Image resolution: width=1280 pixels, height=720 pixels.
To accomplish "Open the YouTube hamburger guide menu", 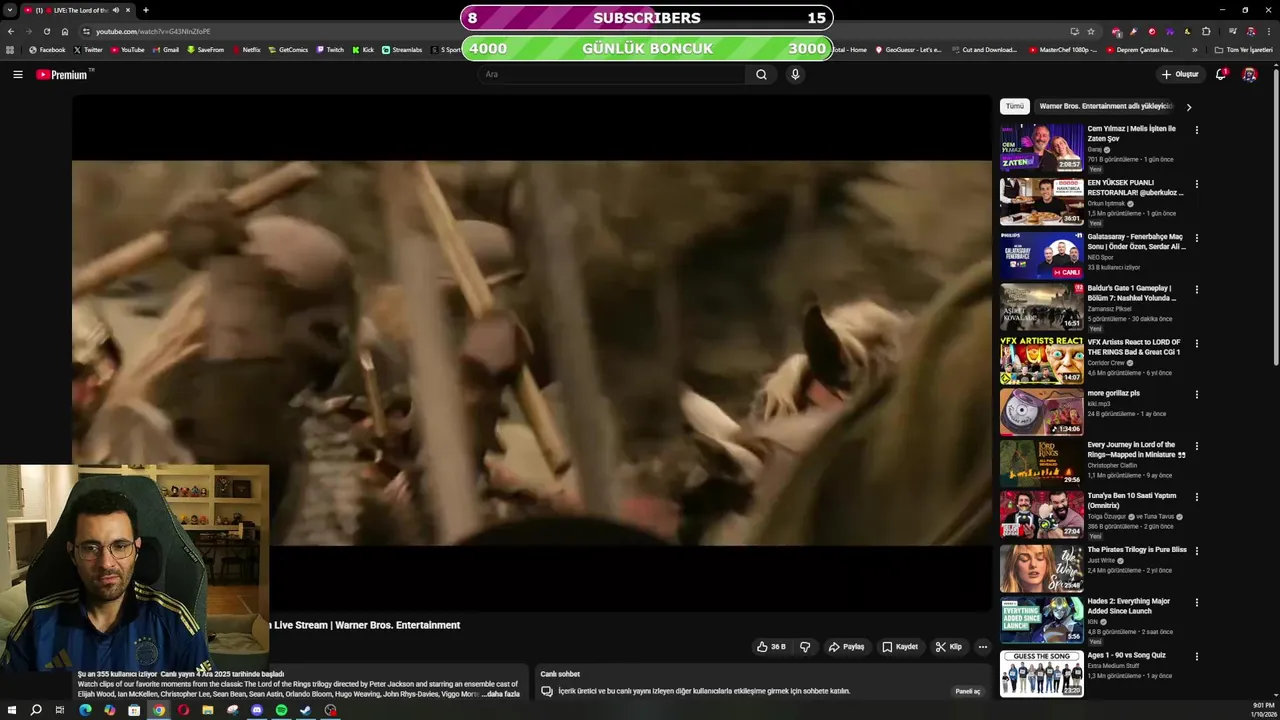I will (x=17, y=74).
